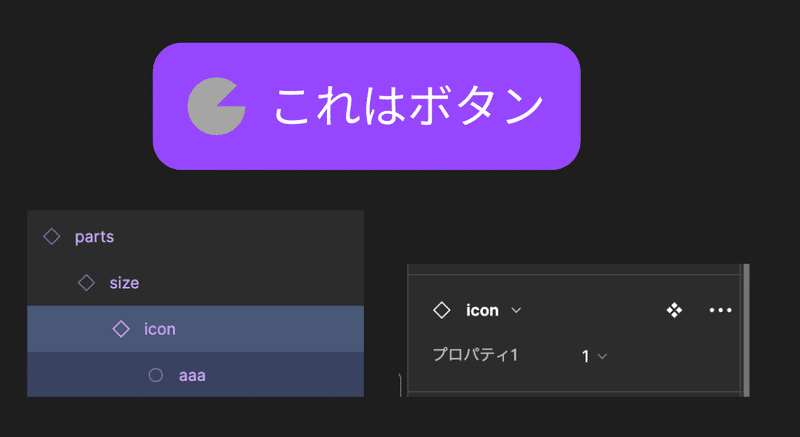Click the ellipse icon beside aaa layer

coord(156,375)
